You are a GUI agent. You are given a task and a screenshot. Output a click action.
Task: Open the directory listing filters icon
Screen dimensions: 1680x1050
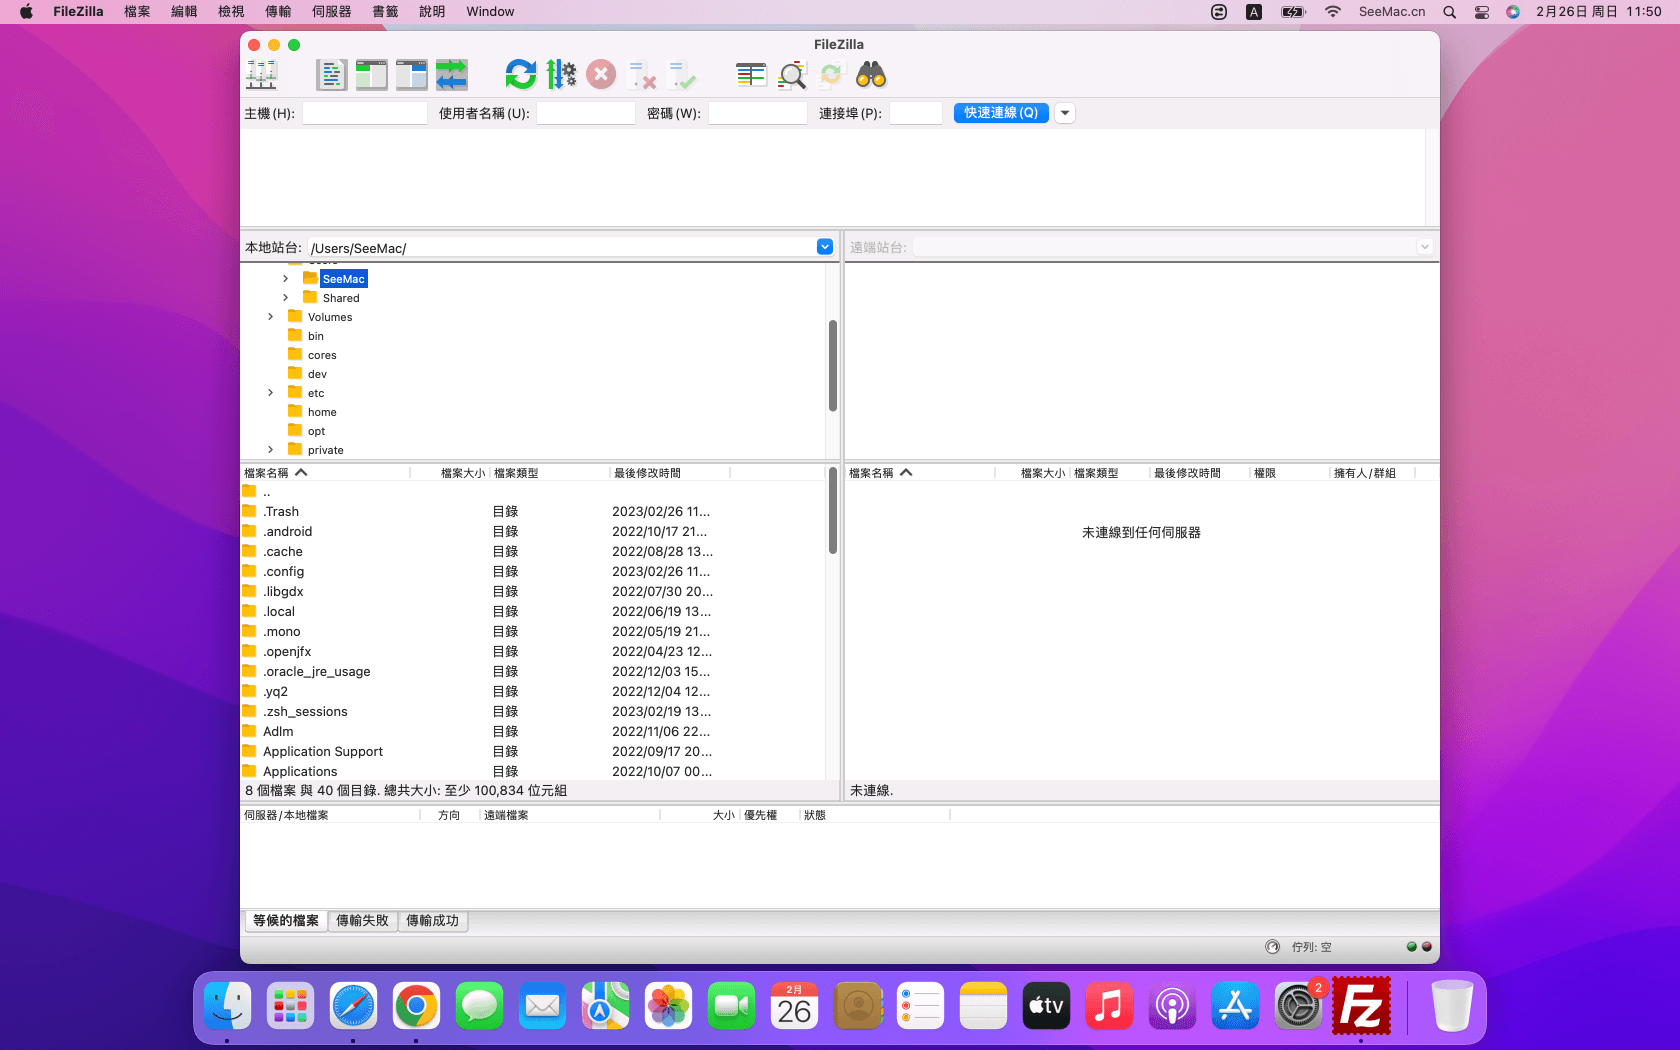[751, 75]
